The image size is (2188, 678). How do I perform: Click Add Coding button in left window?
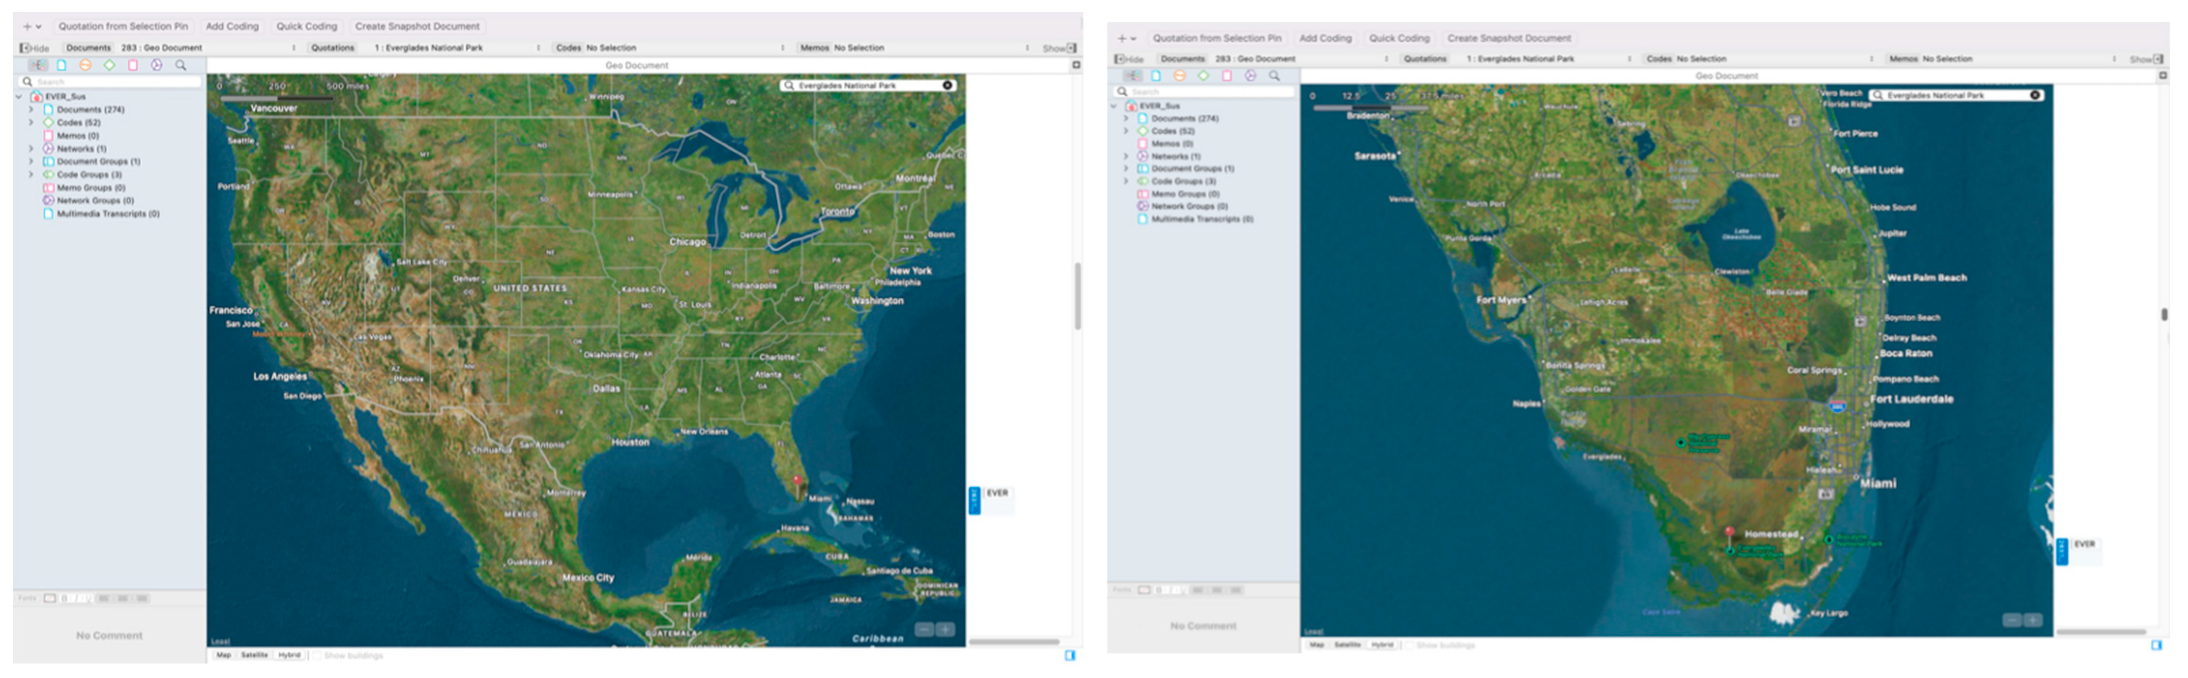pyautogui.click(x=232, y=26)
